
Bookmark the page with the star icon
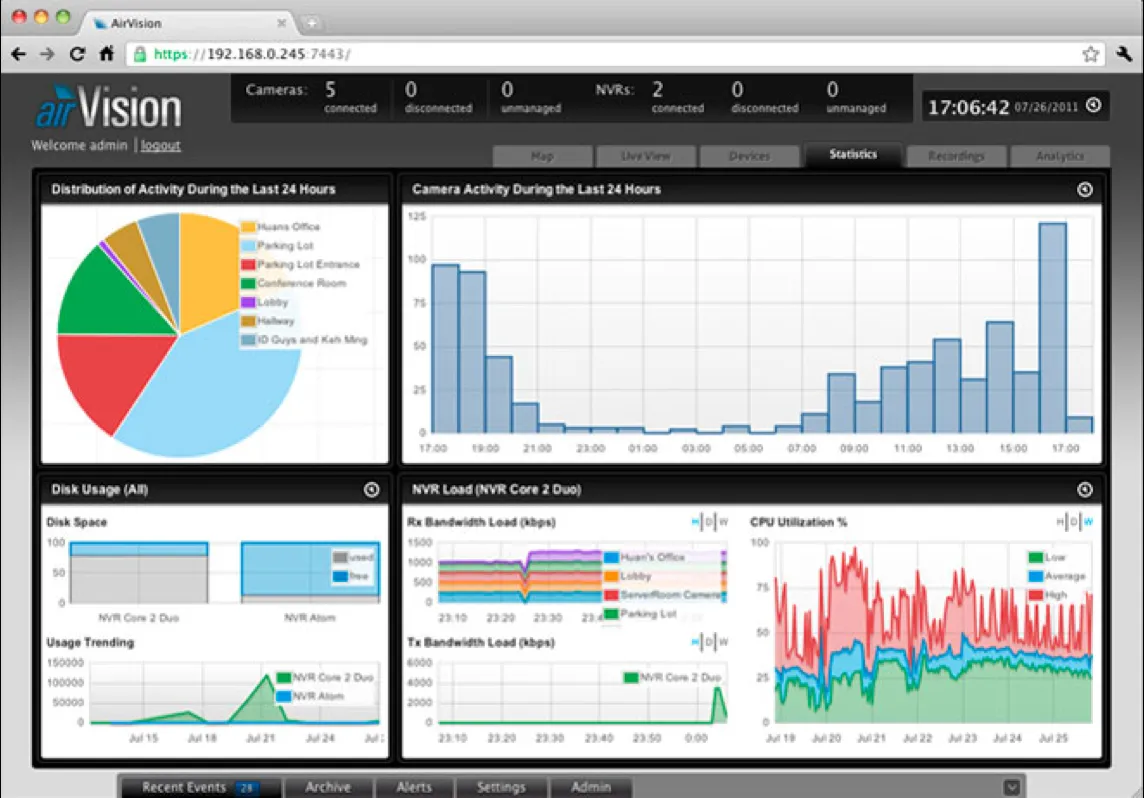click(1090, 54)
